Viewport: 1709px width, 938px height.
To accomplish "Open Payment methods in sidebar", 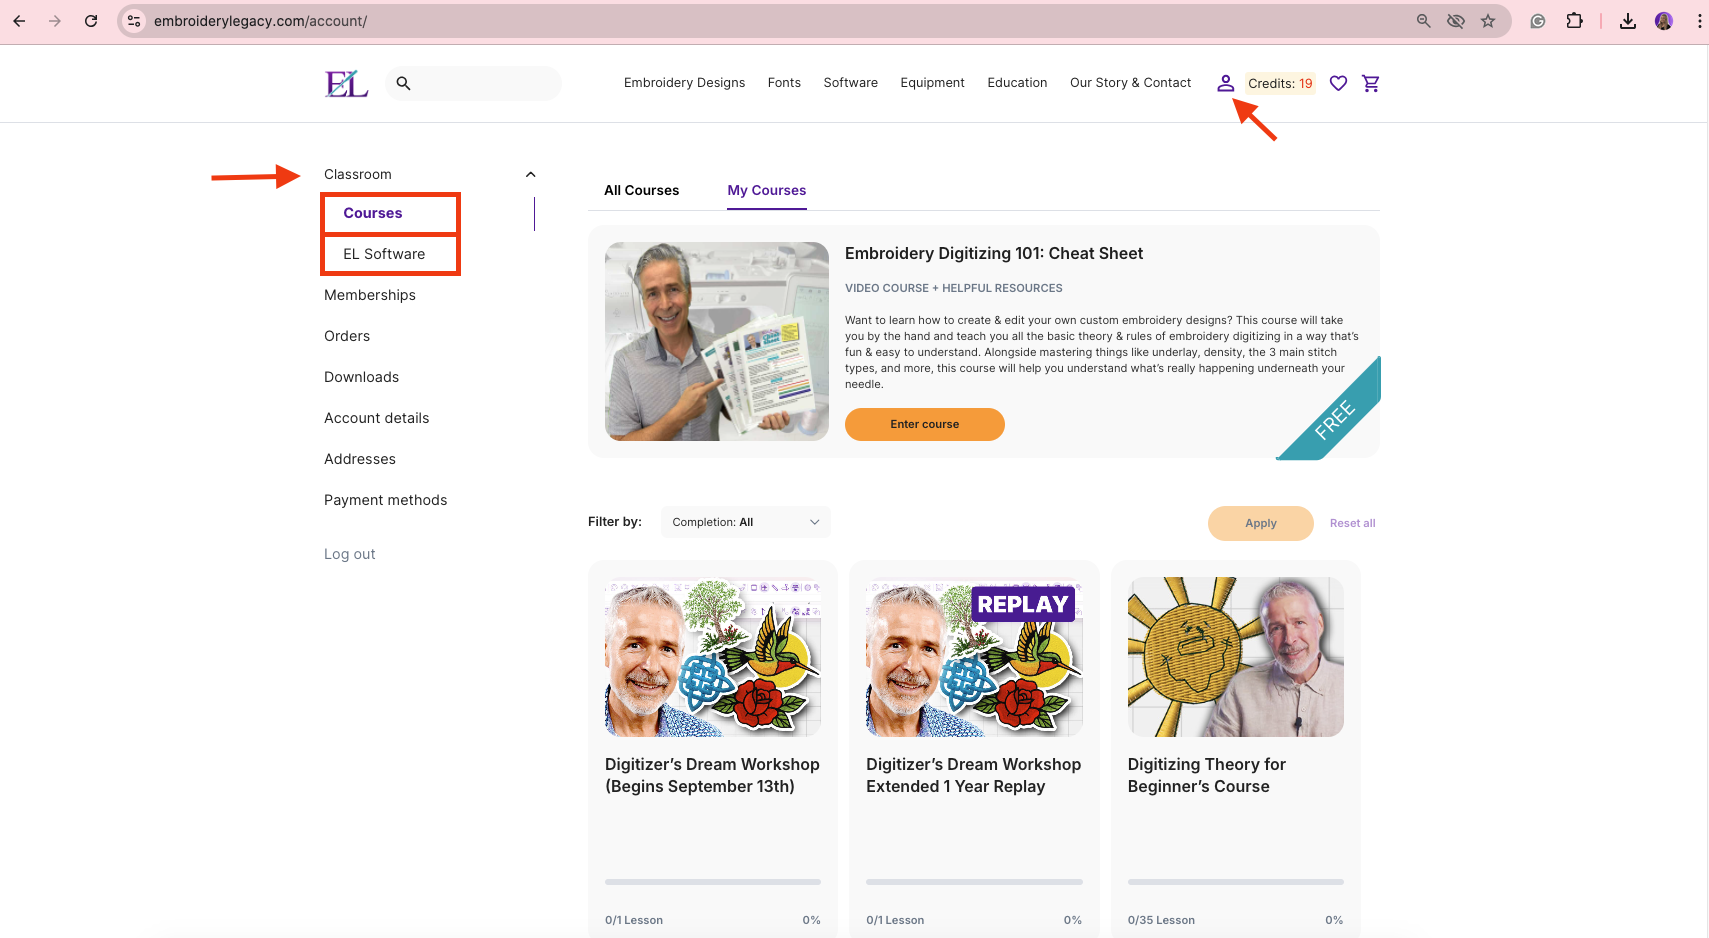I will pyautogui.click(x=385, y=500).
